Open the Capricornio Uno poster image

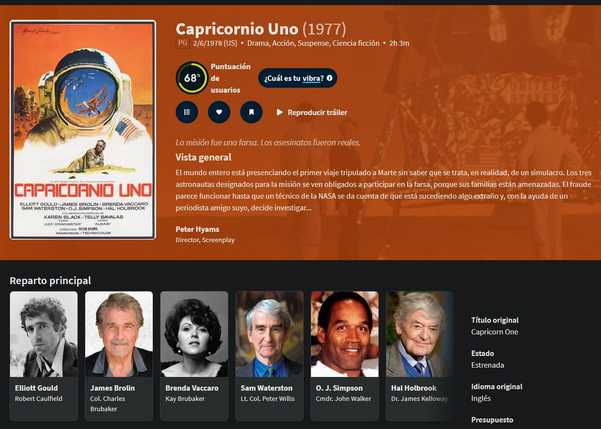83,130
